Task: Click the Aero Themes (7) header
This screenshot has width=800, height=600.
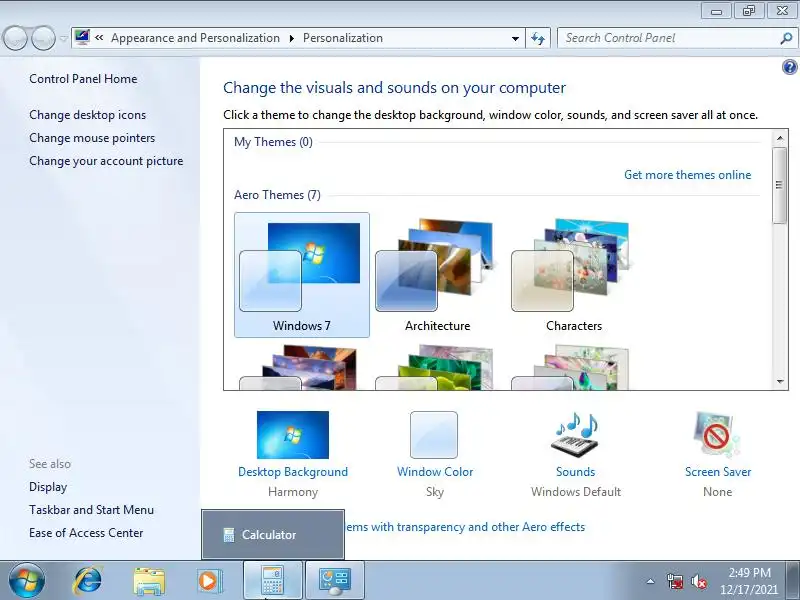Action: [278, 195]
